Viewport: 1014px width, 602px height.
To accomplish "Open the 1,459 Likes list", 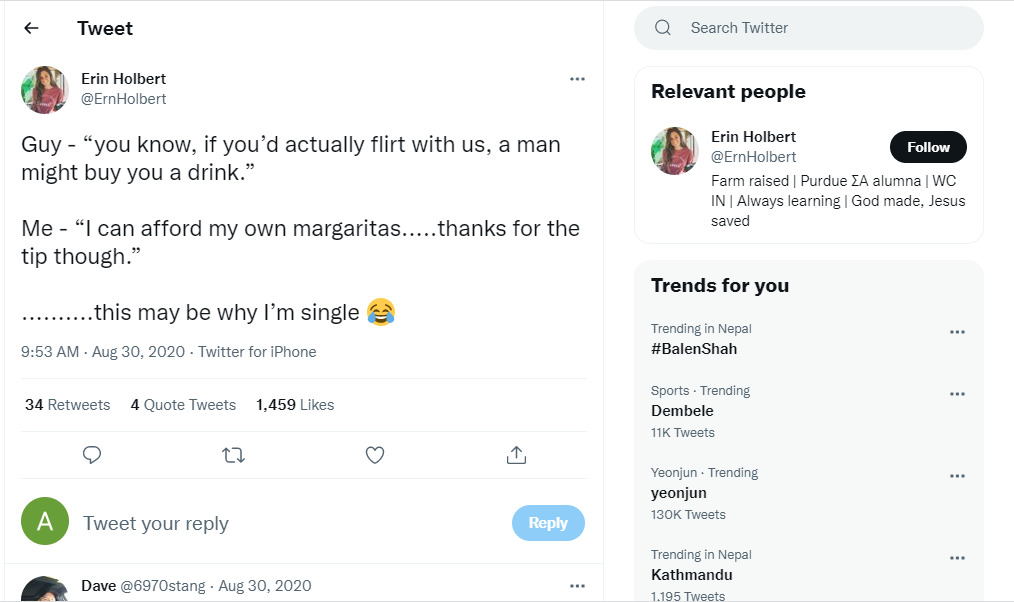I will coord(295,405).
